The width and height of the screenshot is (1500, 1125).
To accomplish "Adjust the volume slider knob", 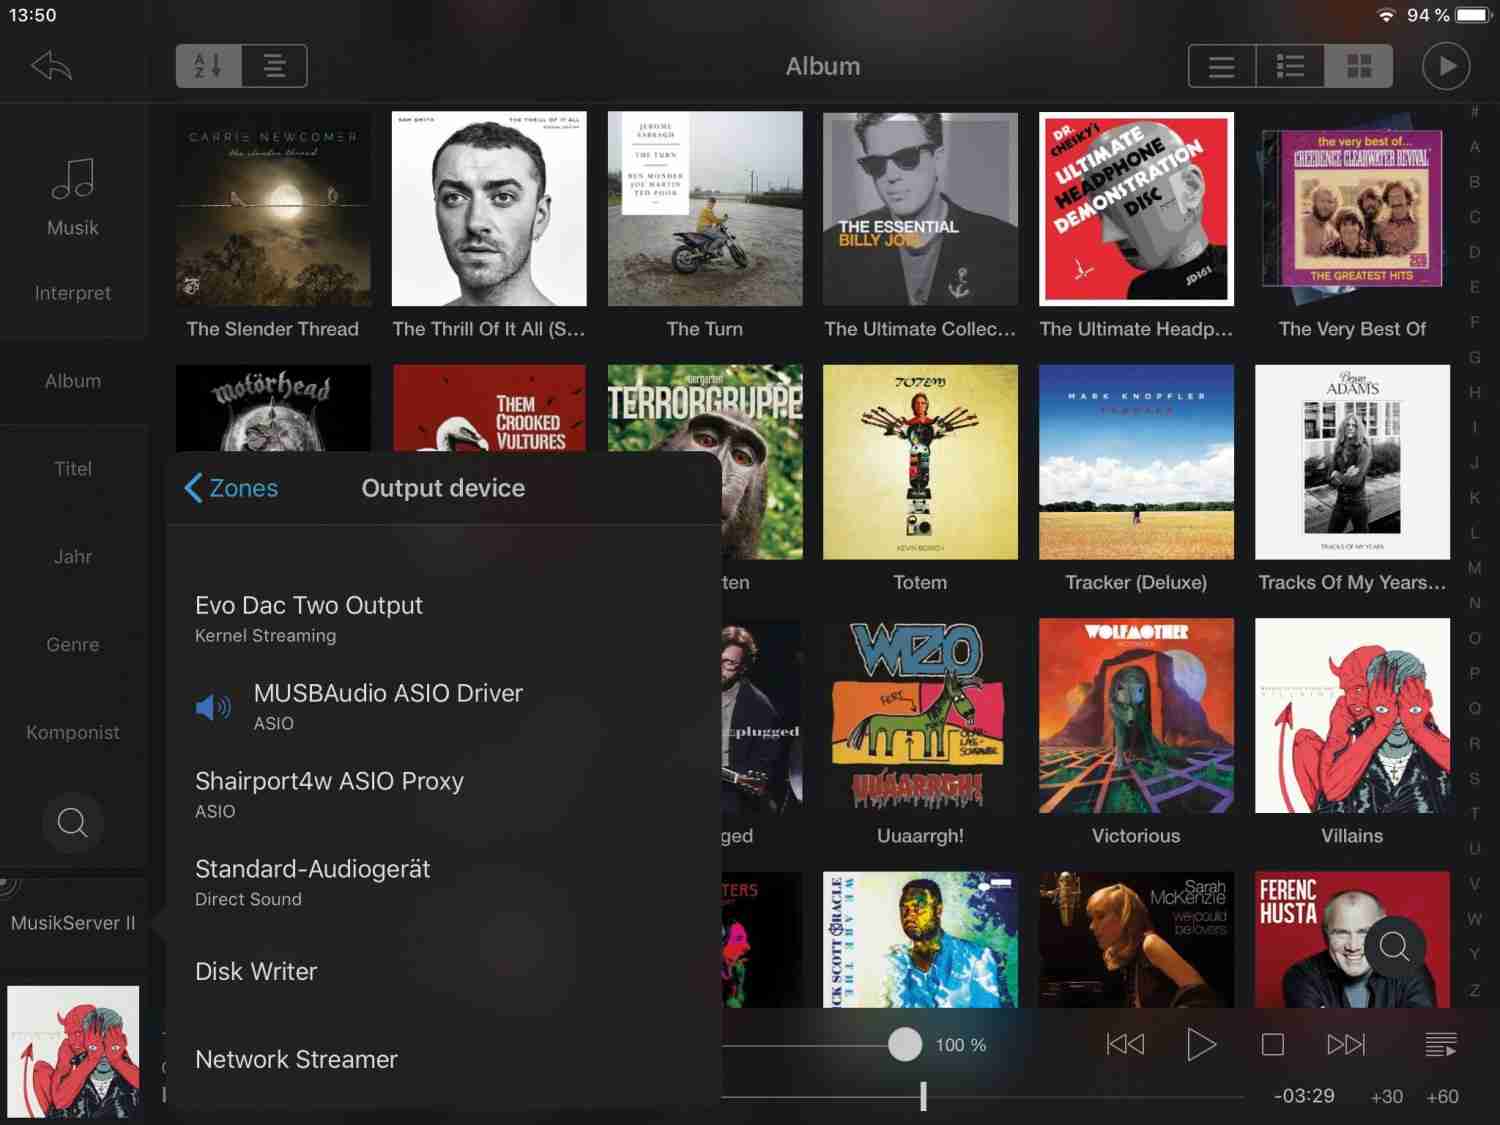I will pos(905,1044).
